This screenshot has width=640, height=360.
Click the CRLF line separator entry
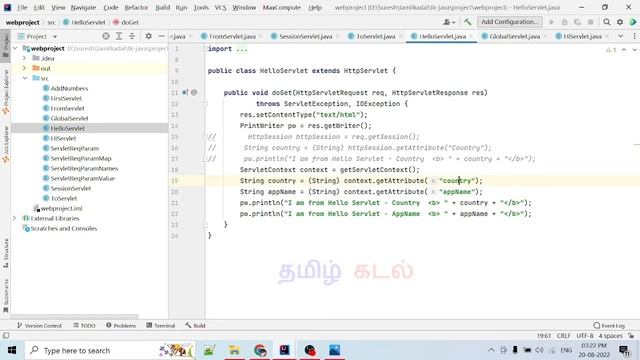pos(563,336)
